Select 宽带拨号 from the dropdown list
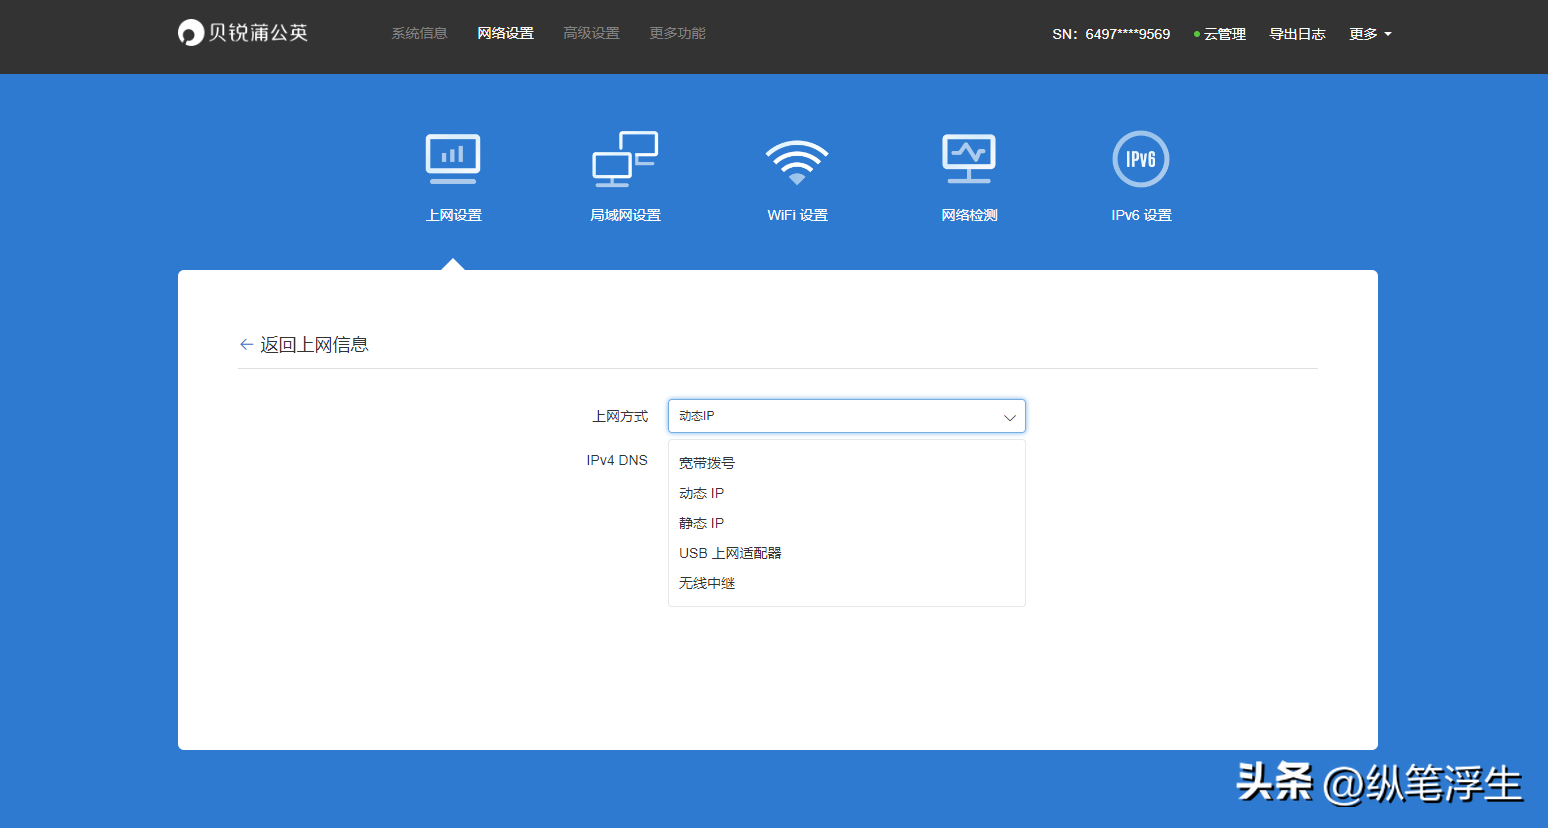 847,463
